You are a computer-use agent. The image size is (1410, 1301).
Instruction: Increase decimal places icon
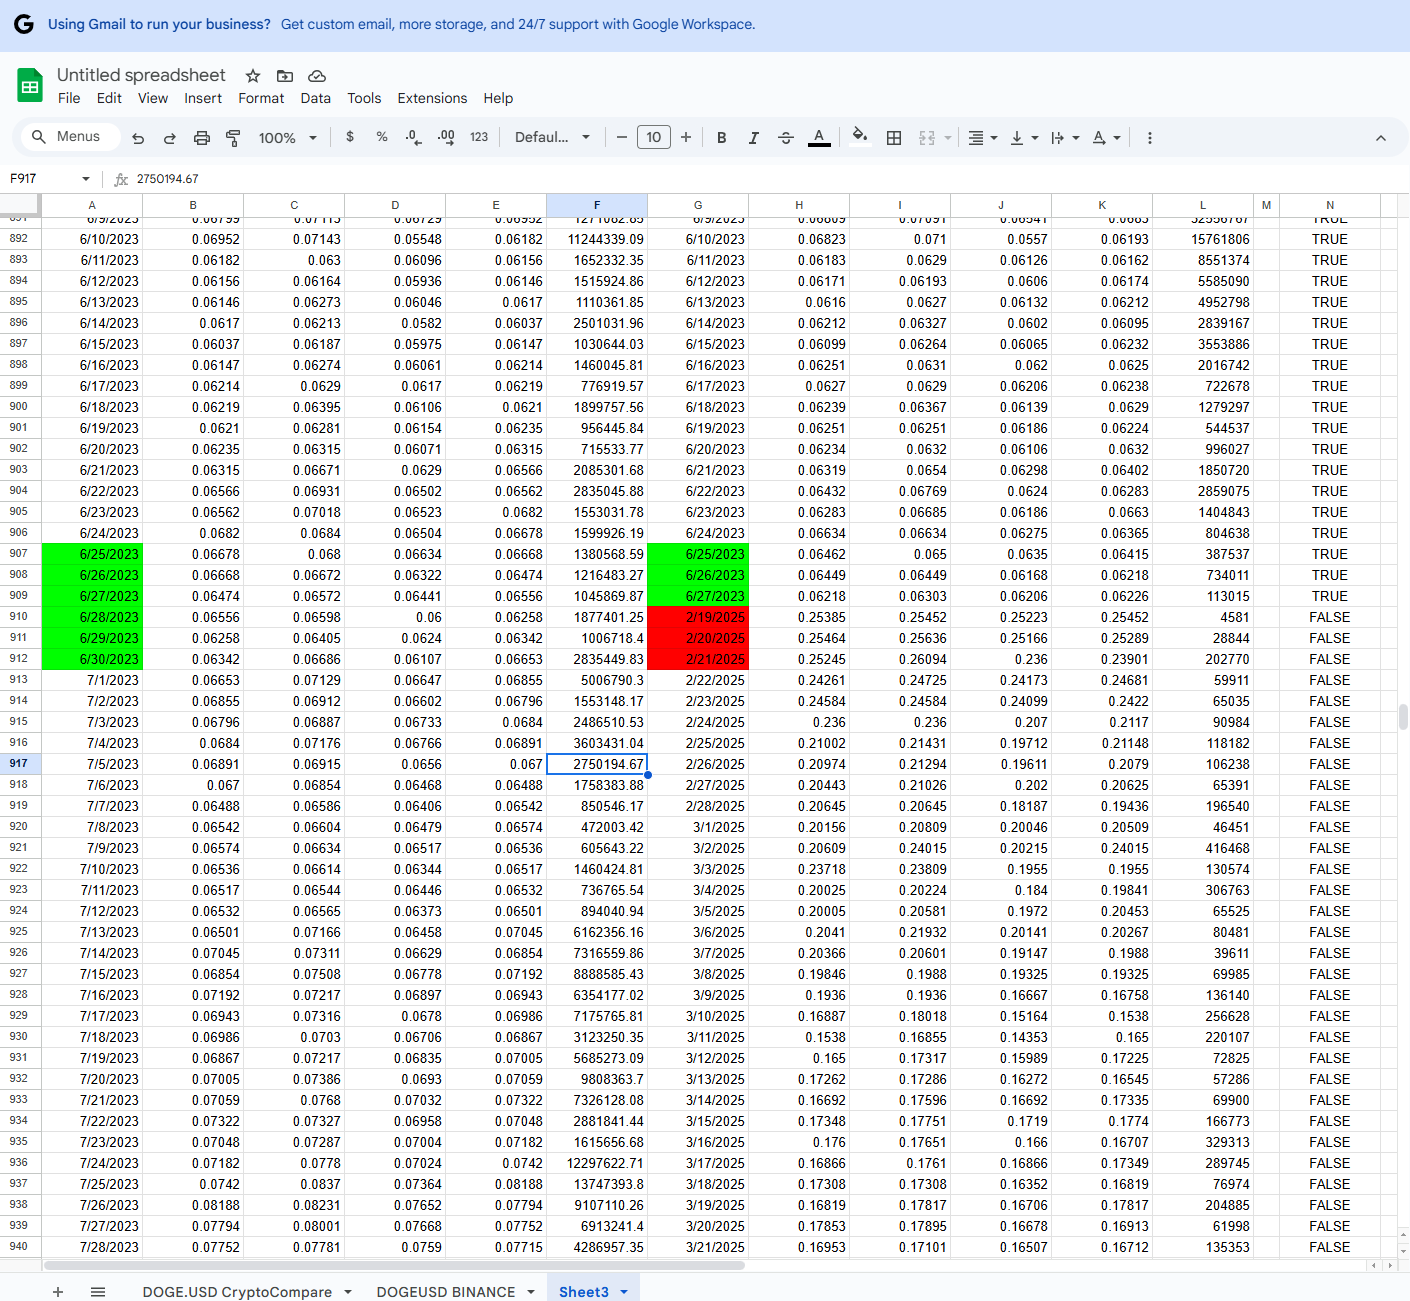446,138
